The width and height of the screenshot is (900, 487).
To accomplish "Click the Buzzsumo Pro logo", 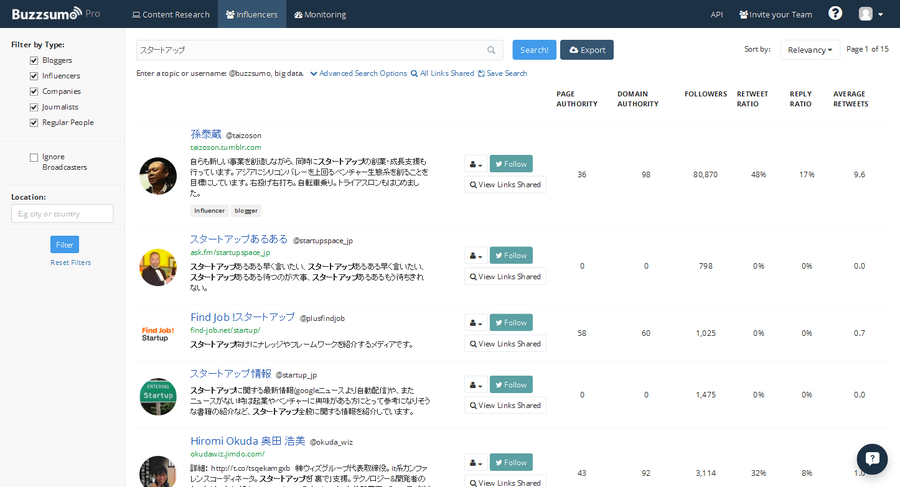I will pos(56,14).
